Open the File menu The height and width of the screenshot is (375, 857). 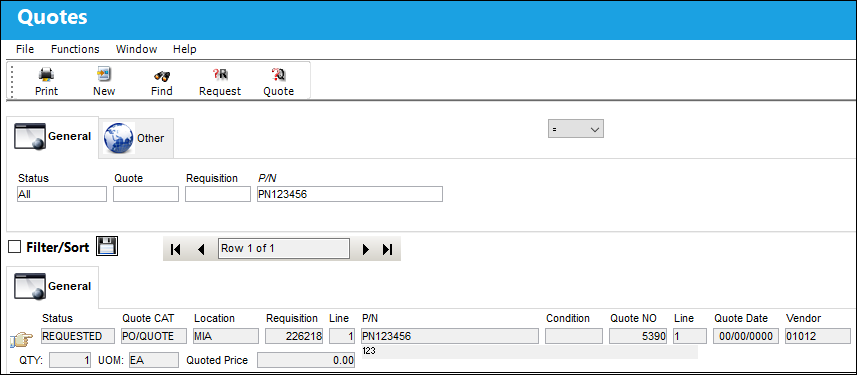coord(25,49)
